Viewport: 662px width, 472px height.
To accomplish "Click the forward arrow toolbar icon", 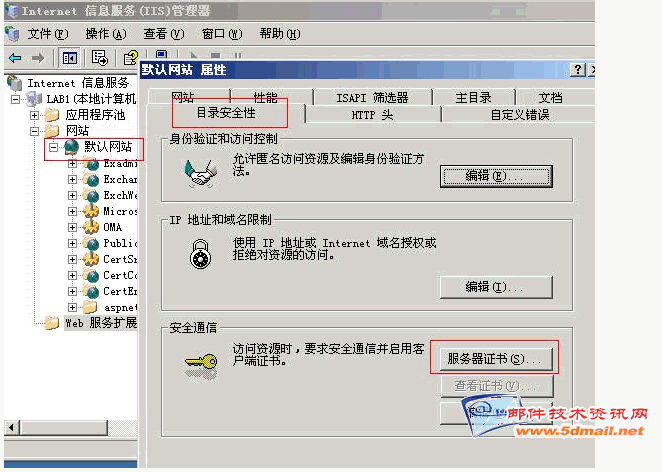I will pyautogui.click(x=38, y=58).
